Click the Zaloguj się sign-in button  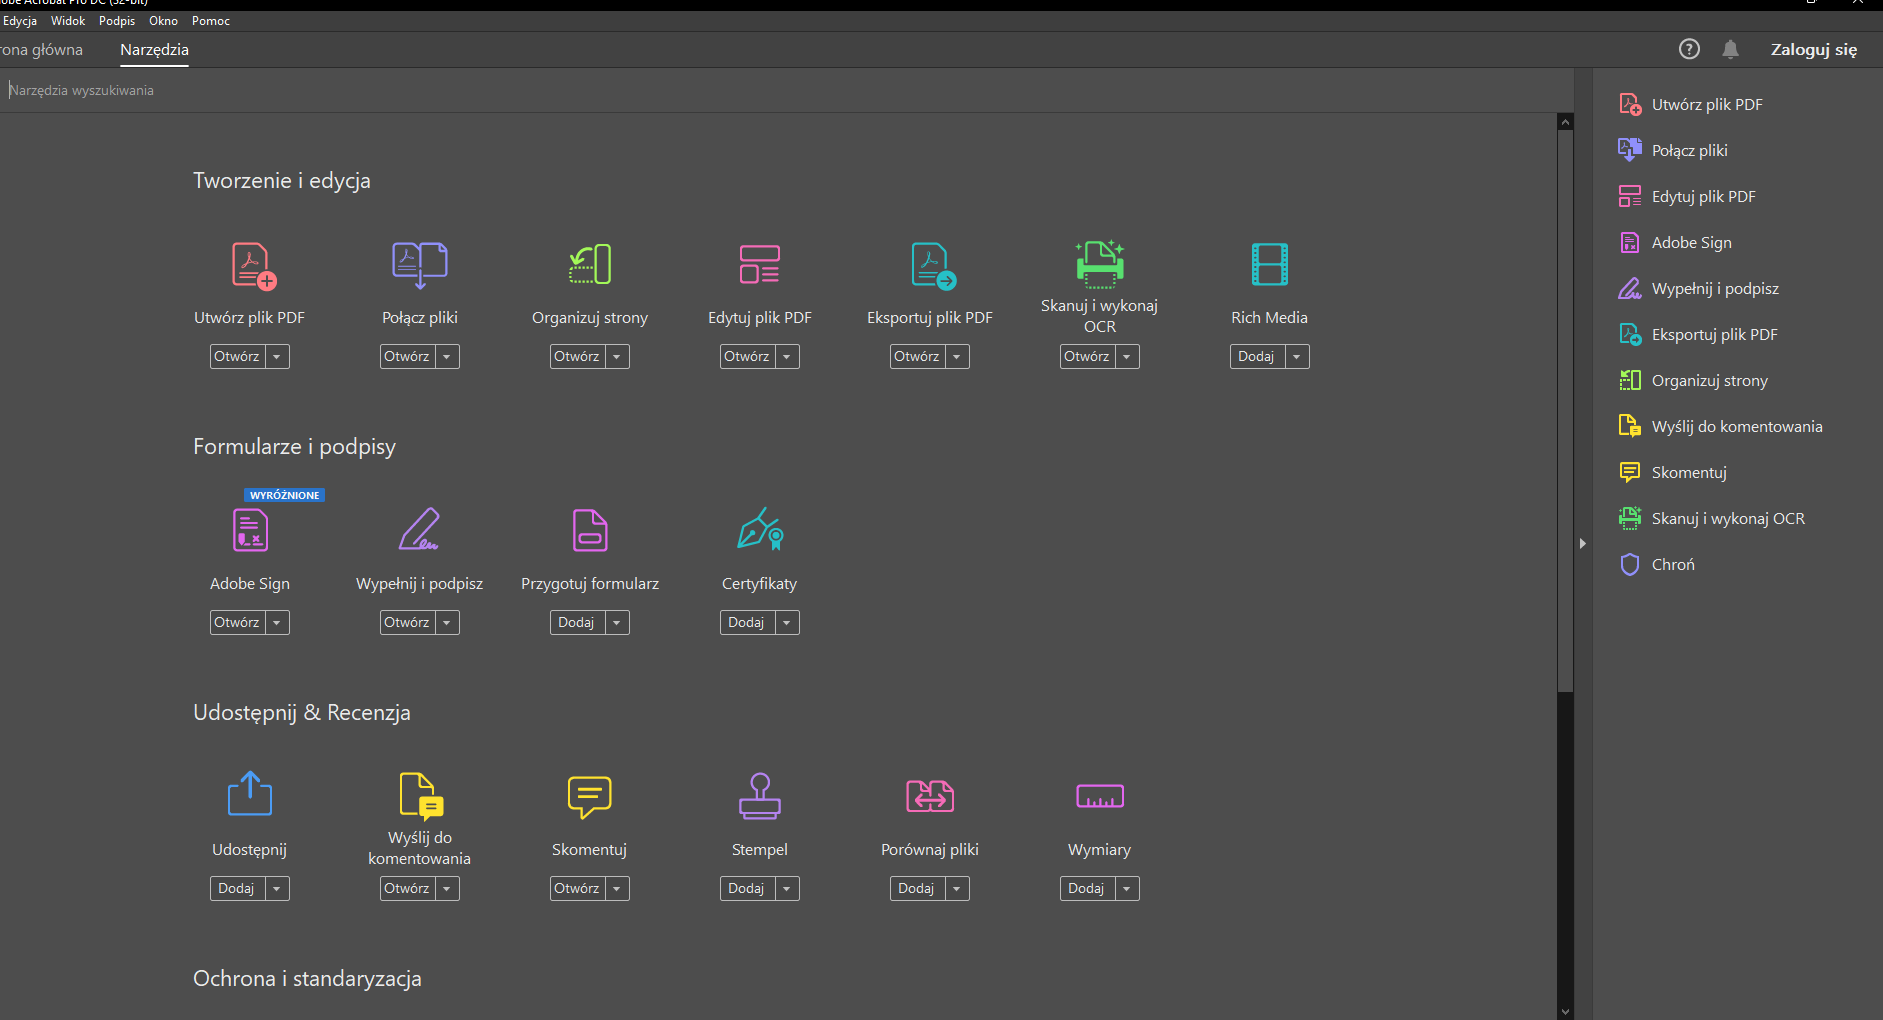1814,49
